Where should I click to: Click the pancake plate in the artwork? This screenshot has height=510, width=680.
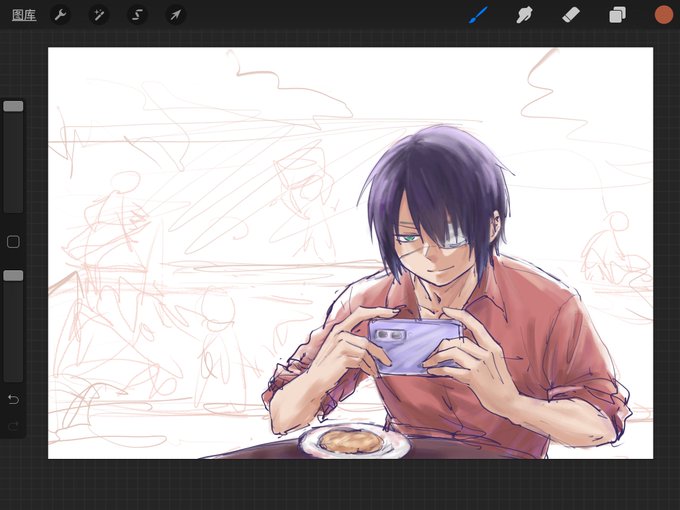tap(353, 441)
